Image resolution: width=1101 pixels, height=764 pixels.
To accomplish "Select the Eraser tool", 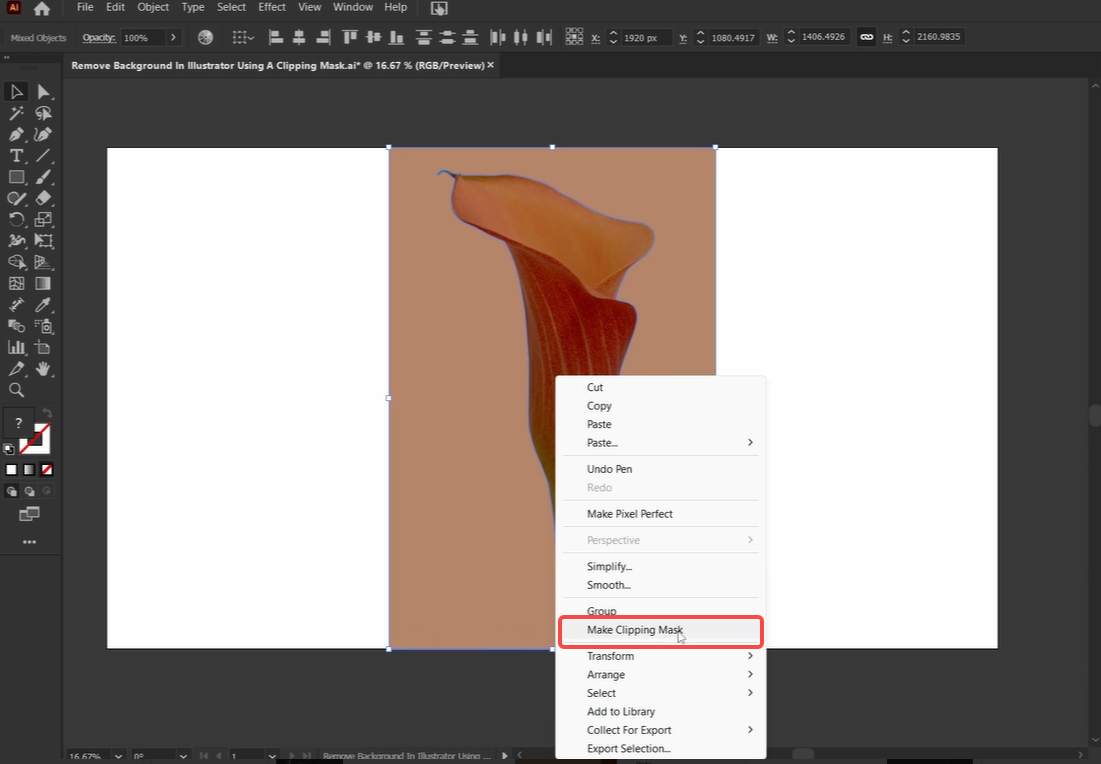I will [x=44, y=198].
